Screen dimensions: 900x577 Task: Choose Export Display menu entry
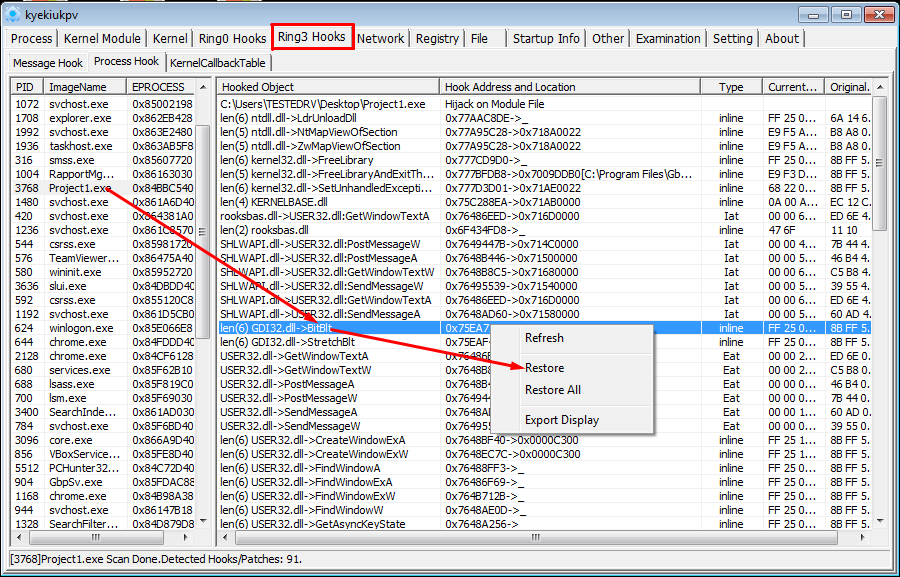(x=562, y=420)
